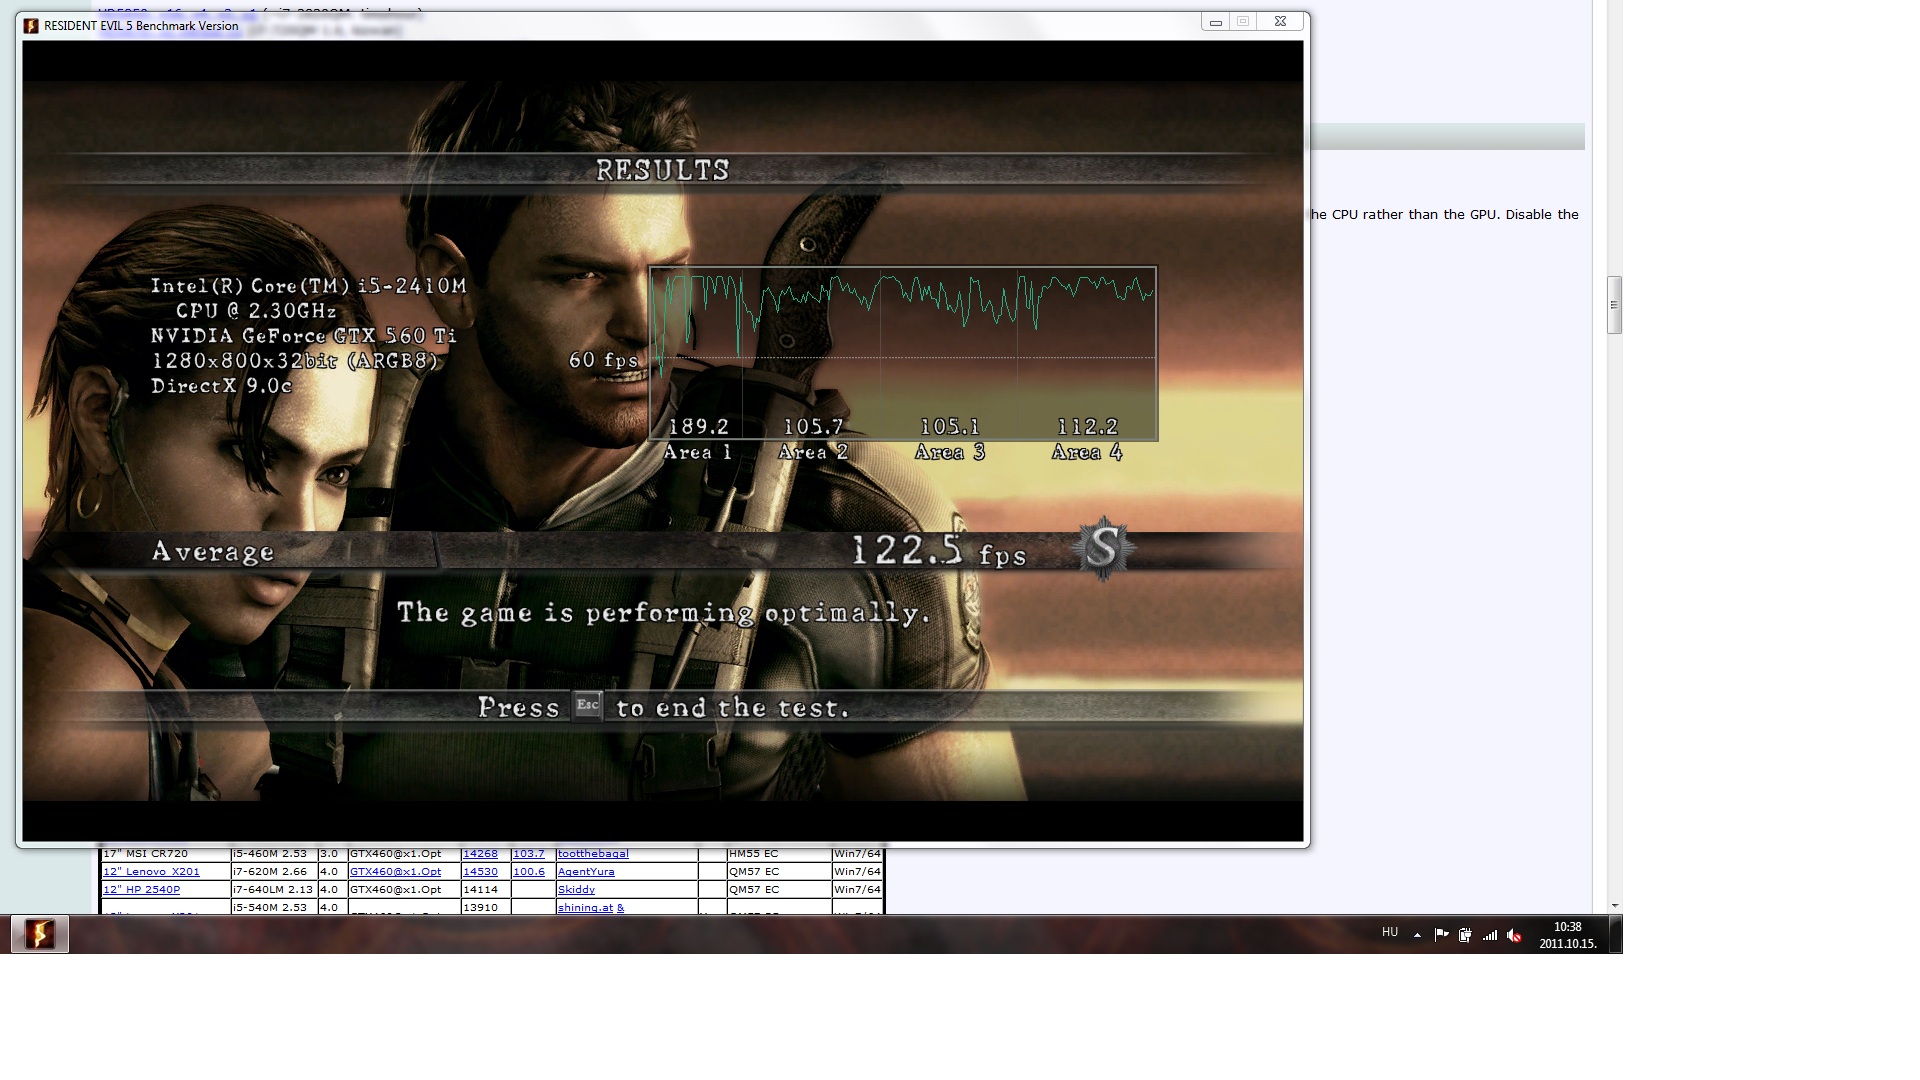1920x1080 pixels.
Task: Open the clock showing 10:38
Action: click(x=1568, y=935)
